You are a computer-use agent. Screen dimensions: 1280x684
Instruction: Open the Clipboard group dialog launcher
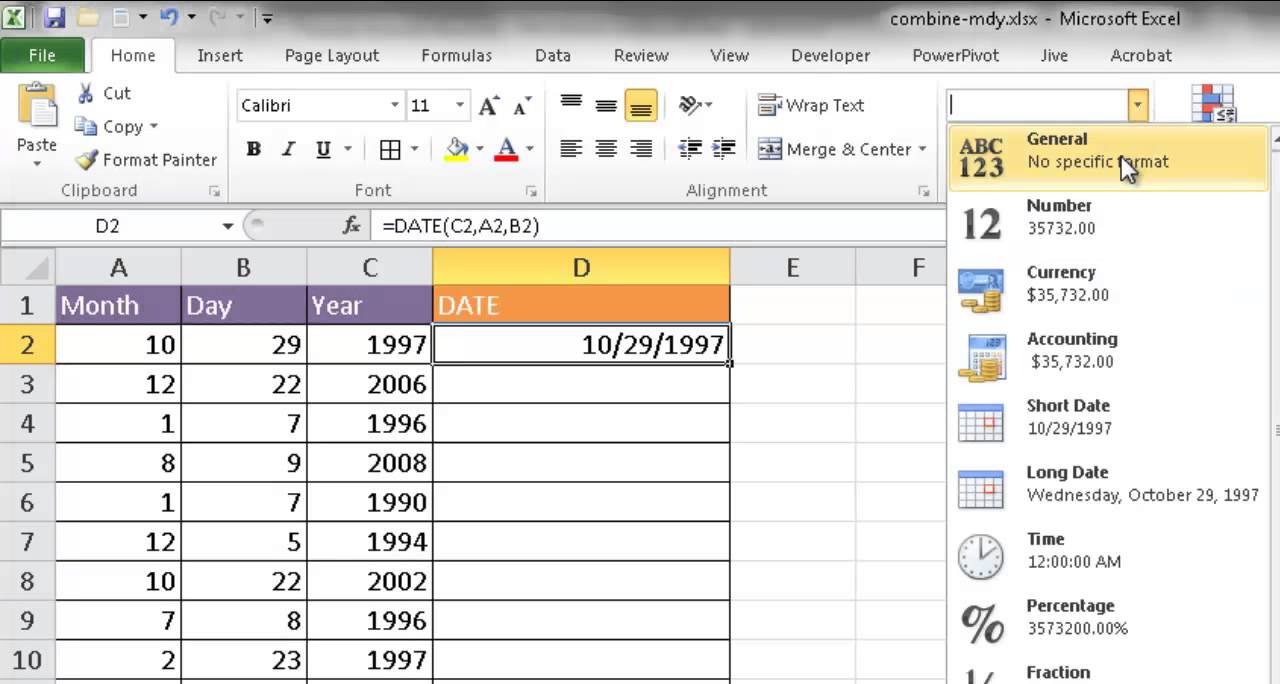[x=214, y=190]
